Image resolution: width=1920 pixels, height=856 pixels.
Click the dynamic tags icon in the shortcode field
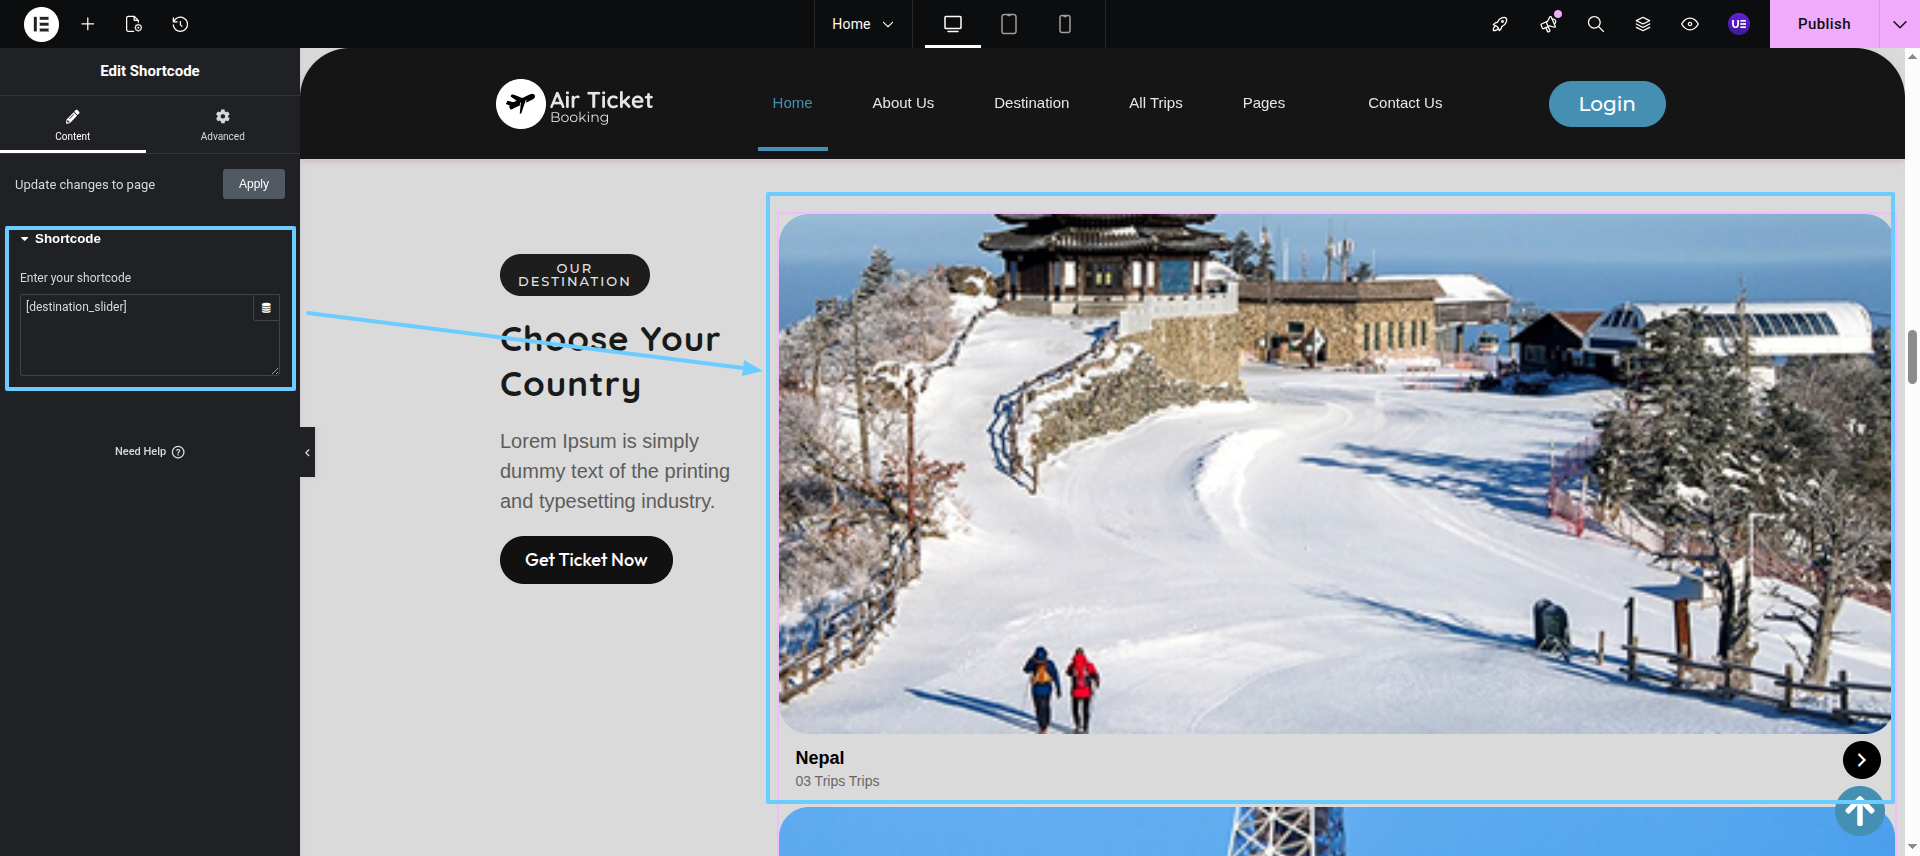pos(266,308)
